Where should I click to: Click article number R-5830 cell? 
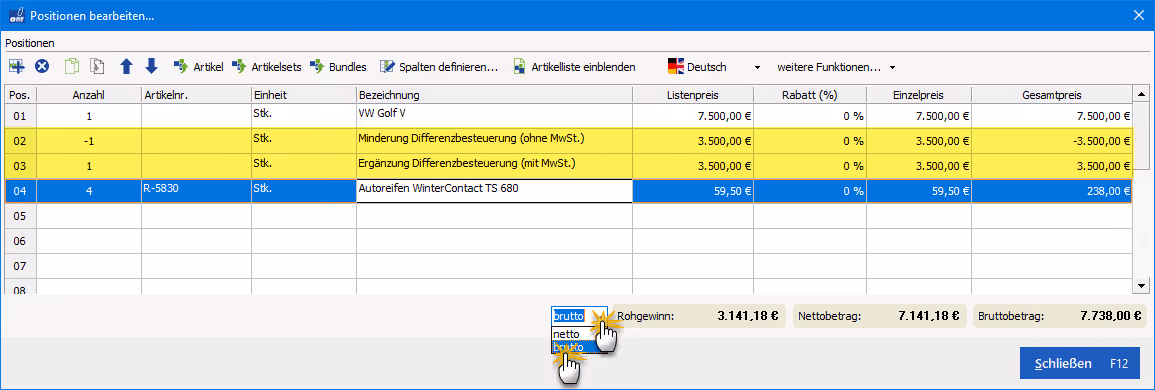(x=197, y=190)
